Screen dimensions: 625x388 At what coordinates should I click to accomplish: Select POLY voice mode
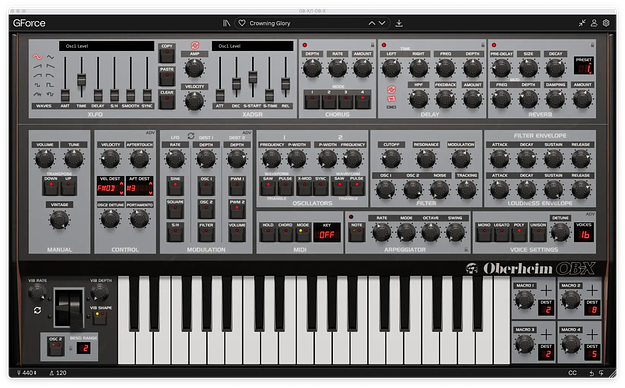click(519, 232)
